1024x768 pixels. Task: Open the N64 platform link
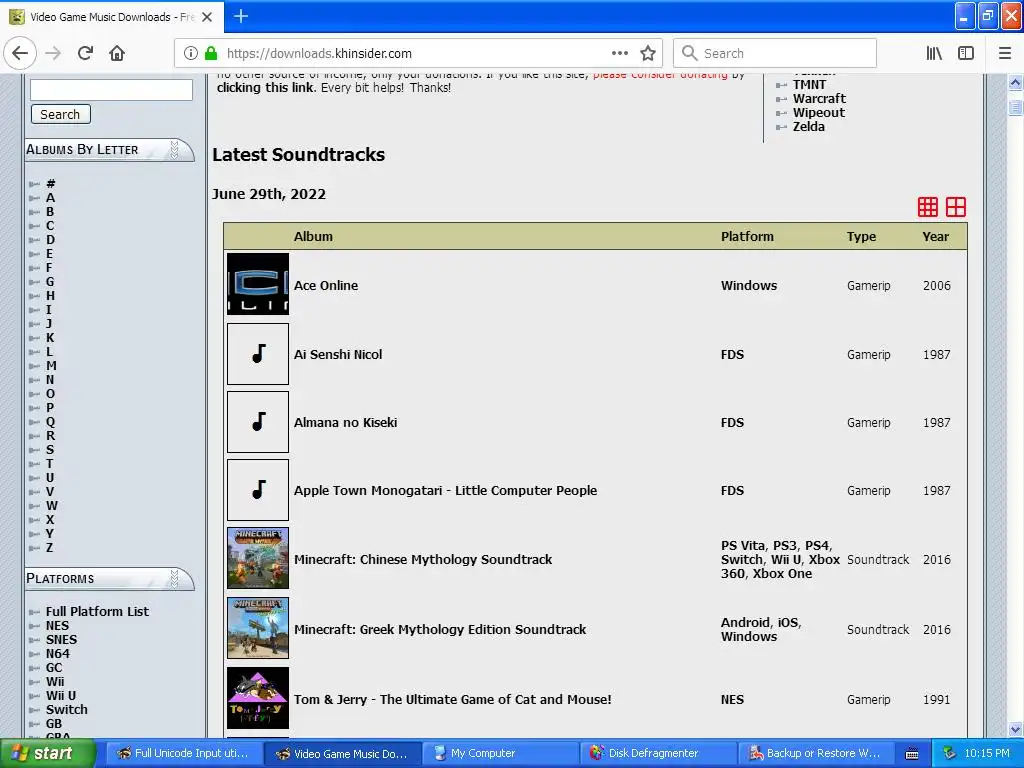(x=57, y=654)
